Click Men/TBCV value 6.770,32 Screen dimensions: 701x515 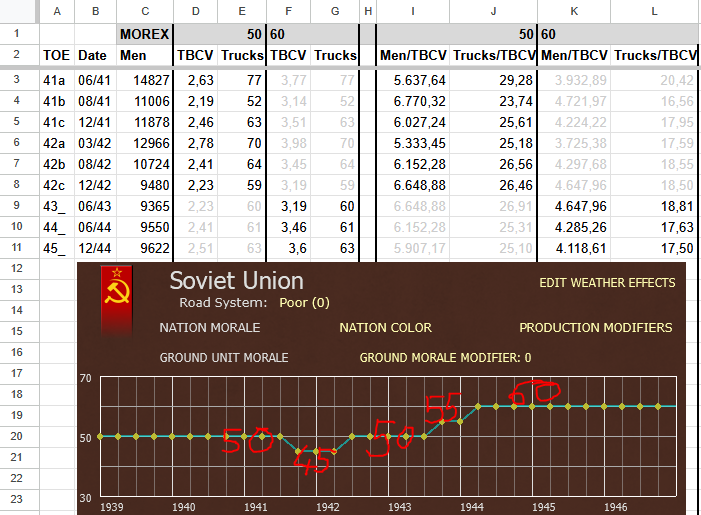413,101
